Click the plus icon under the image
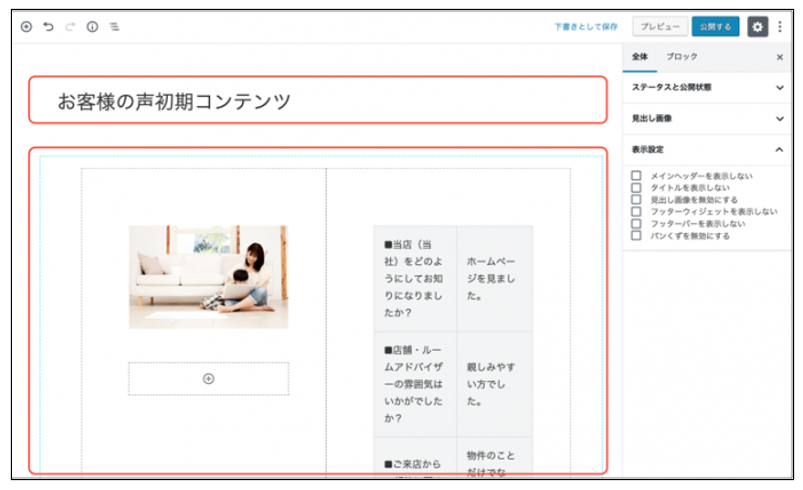 [208, 378]
